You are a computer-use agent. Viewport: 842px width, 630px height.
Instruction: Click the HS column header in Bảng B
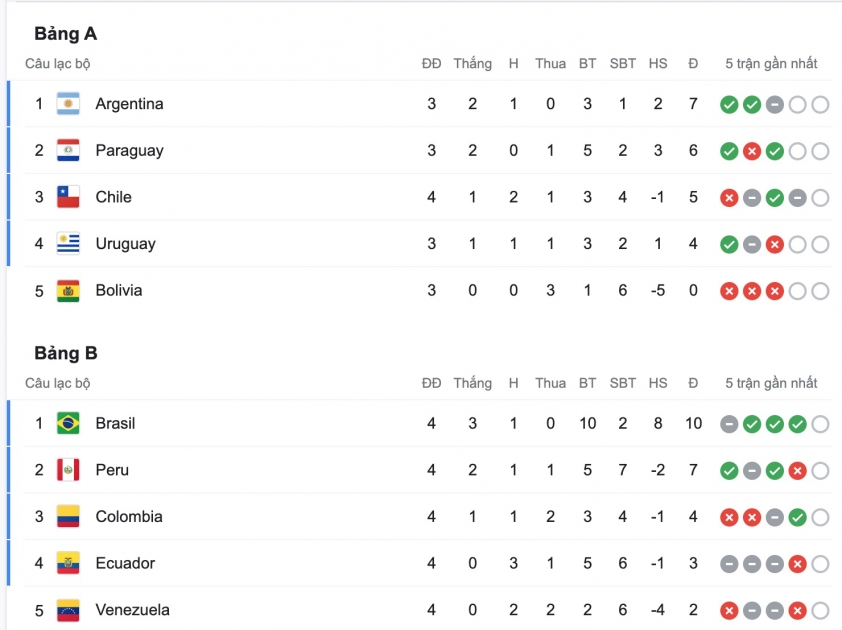(x=657, y=383)
